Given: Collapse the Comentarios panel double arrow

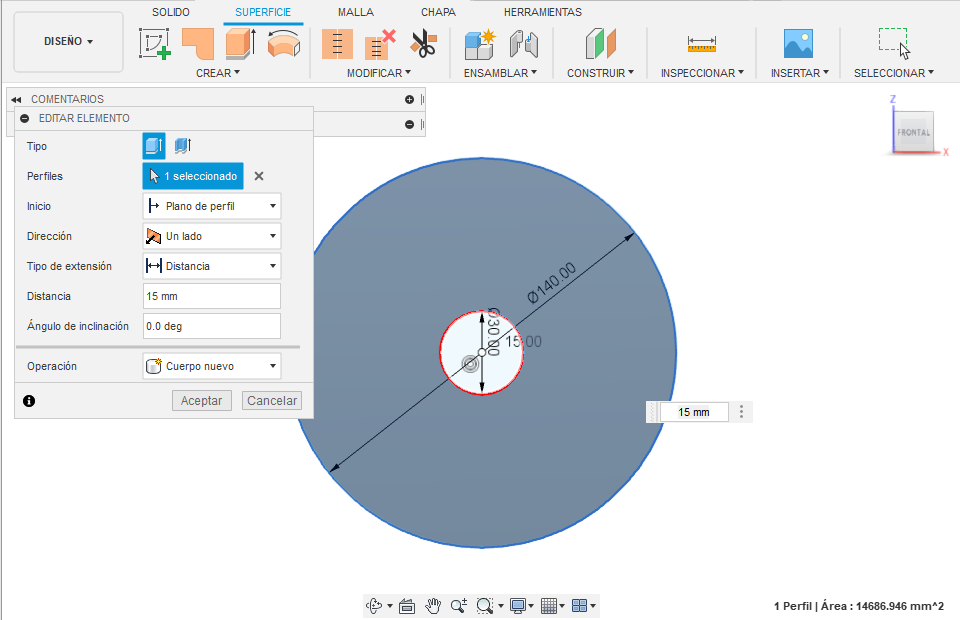Looking at the screenshot, I should click(16, 99).
